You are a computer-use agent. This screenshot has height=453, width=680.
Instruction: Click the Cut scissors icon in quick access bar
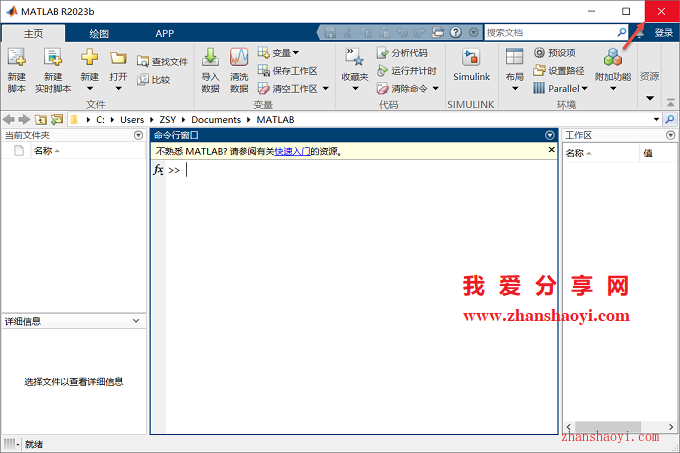348,33
